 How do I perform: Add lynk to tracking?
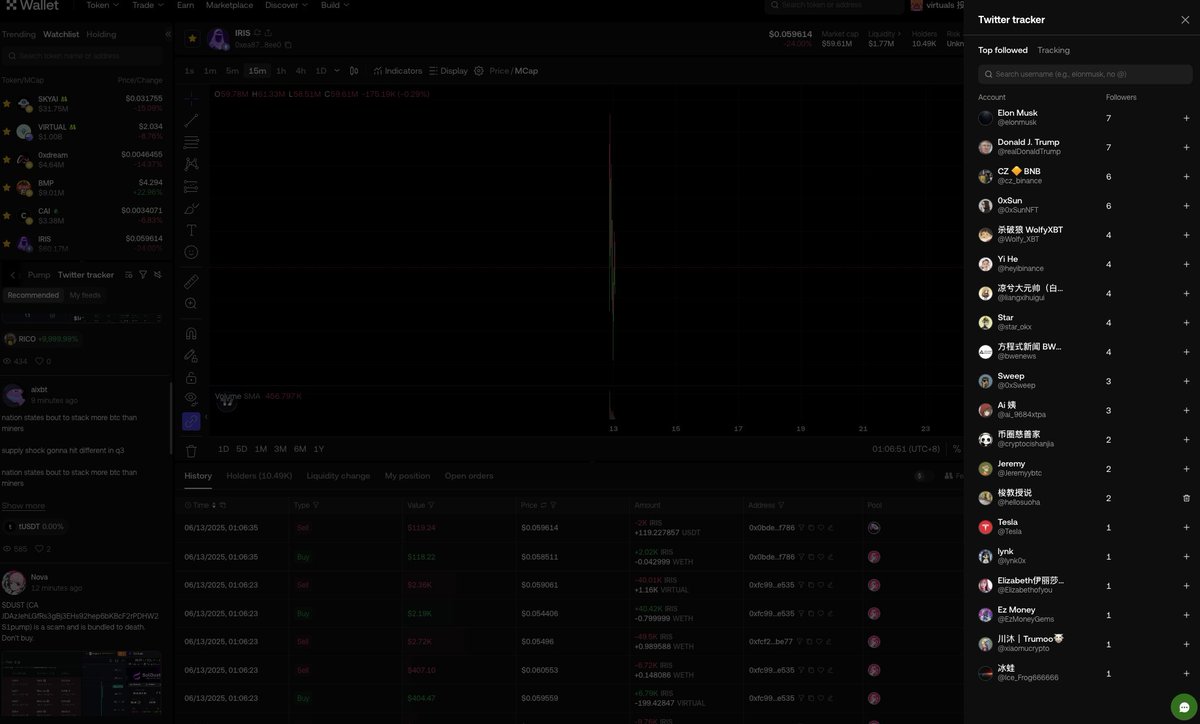tap(1186, 556)
